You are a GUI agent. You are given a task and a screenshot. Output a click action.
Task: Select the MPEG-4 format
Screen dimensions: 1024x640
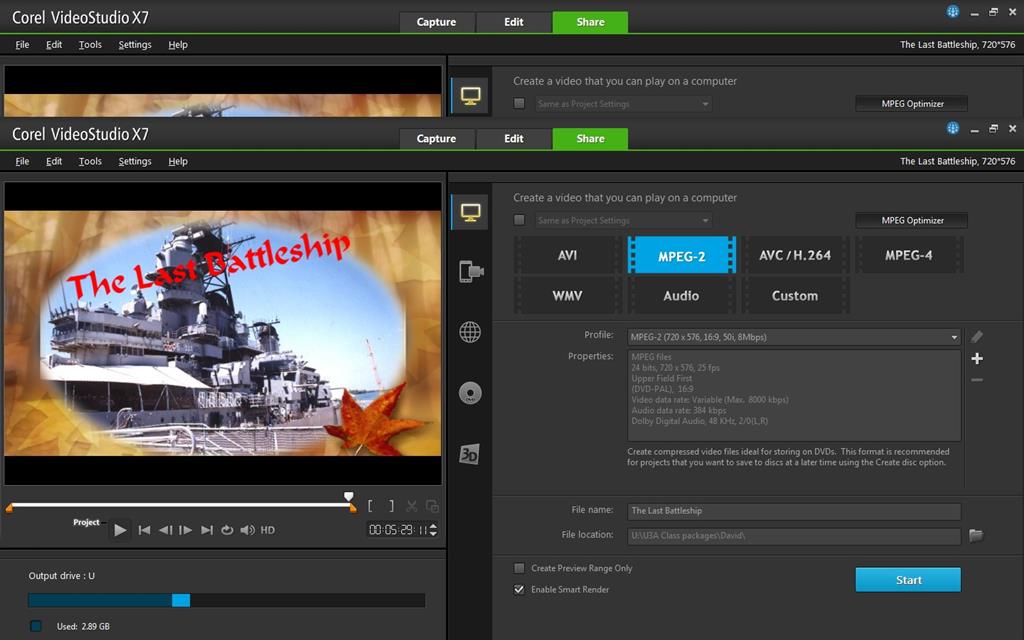pos(908,255)
